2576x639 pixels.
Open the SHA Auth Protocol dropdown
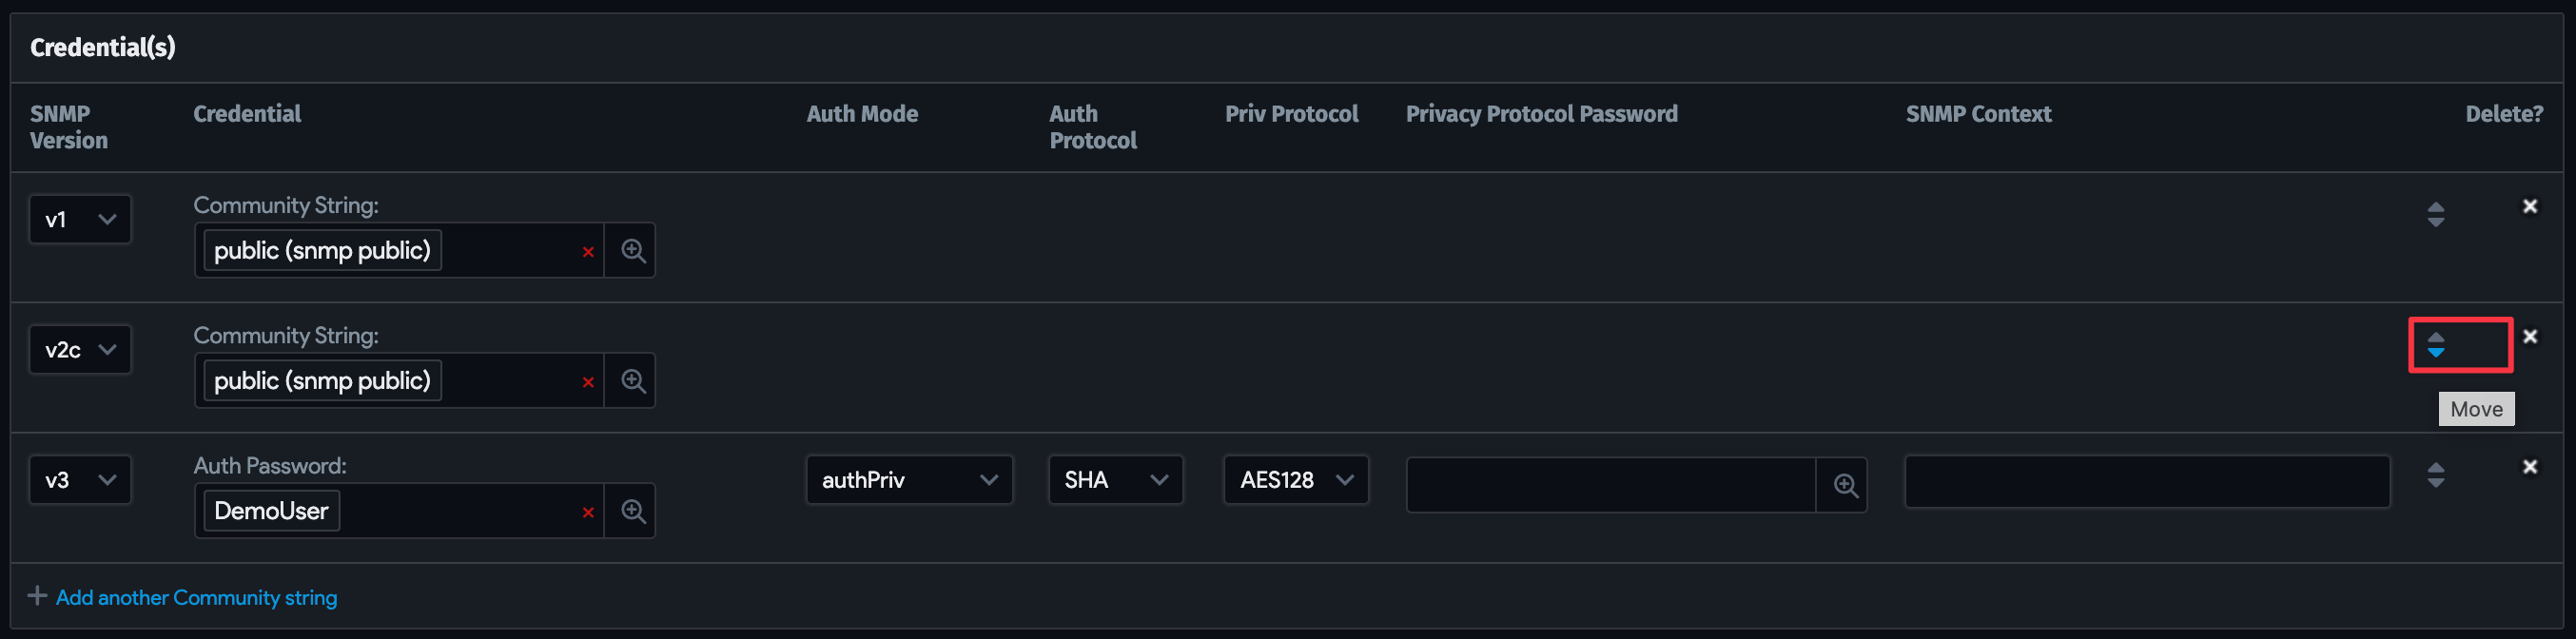[1115, 480]
